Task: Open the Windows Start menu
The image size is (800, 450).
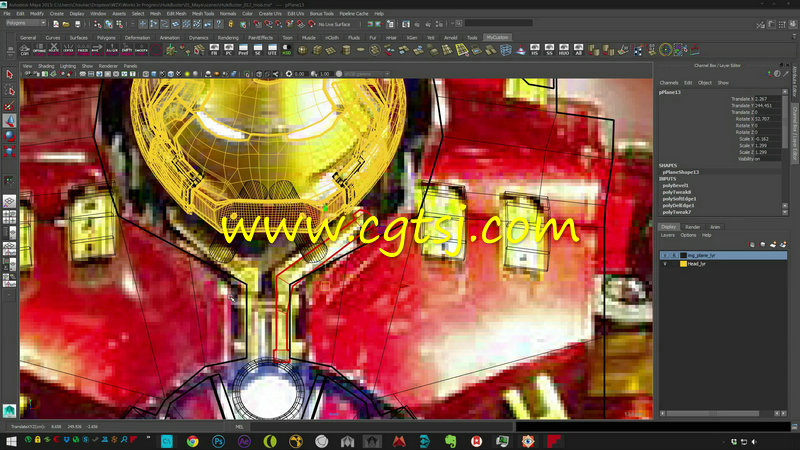Action: point(11,441)
